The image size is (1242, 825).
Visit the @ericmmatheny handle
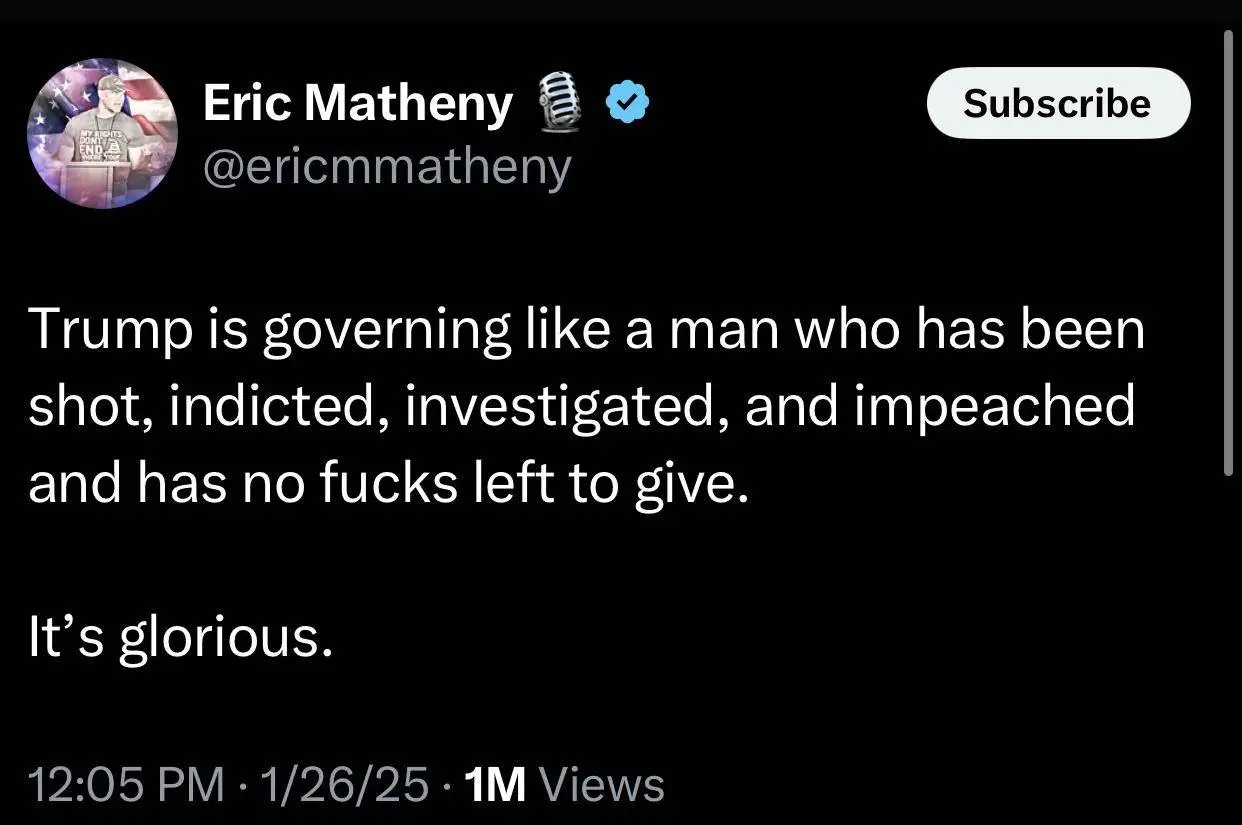tap(386, 167)
